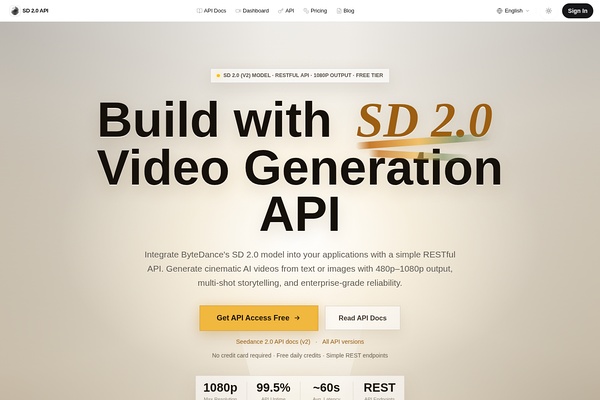Open the Blog navigation item
This screenshot has width=600, height=400.
[x=345, y=11]
